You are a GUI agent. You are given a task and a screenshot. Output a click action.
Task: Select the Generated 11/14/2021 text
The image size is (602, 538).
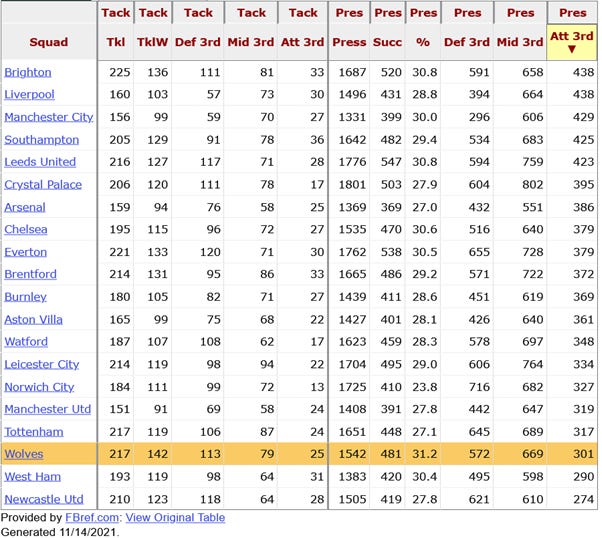(60, 532)
